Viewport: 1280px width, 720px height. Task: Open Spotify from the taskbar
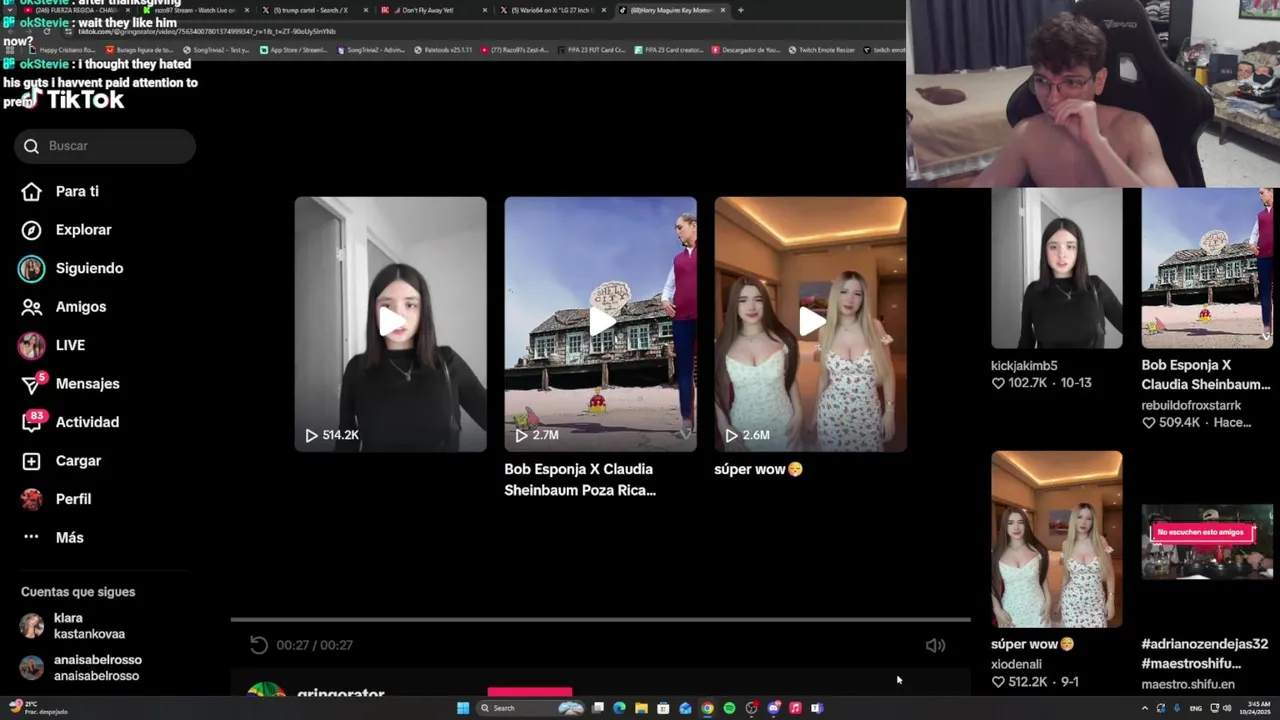729,708
